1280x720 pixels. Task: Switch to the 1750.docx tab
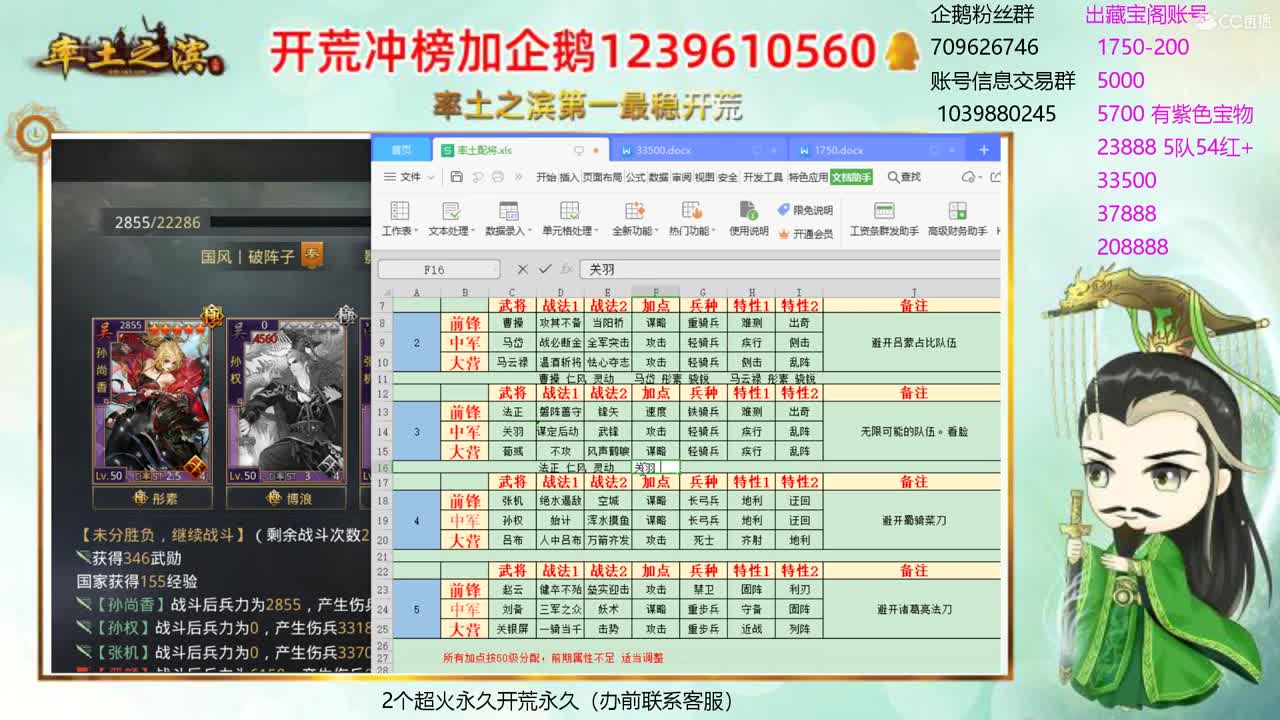tap(876, 150)
